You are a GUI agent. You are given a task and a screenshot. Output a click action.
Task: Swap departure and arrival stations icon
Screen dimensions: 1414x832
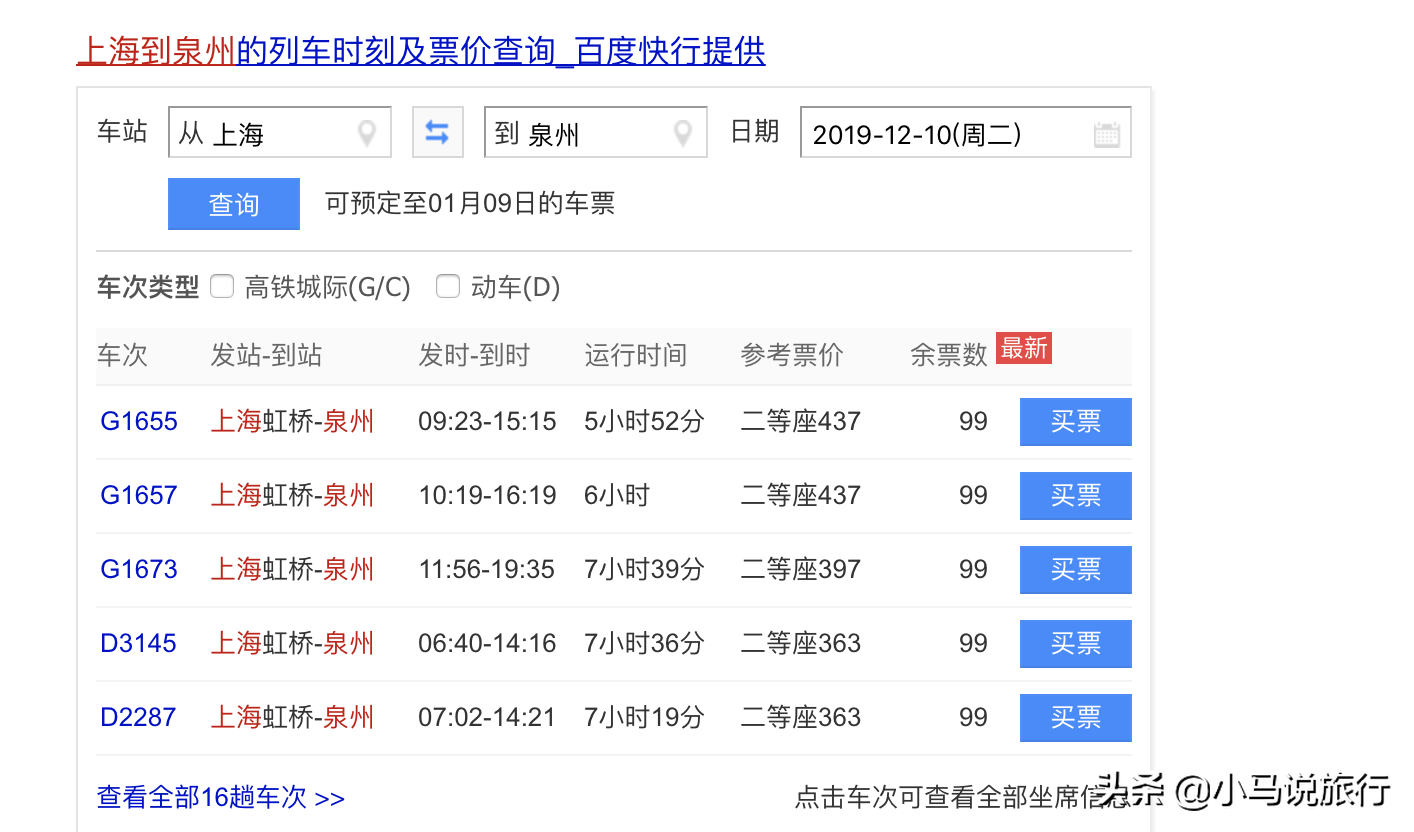coord(438,133)
